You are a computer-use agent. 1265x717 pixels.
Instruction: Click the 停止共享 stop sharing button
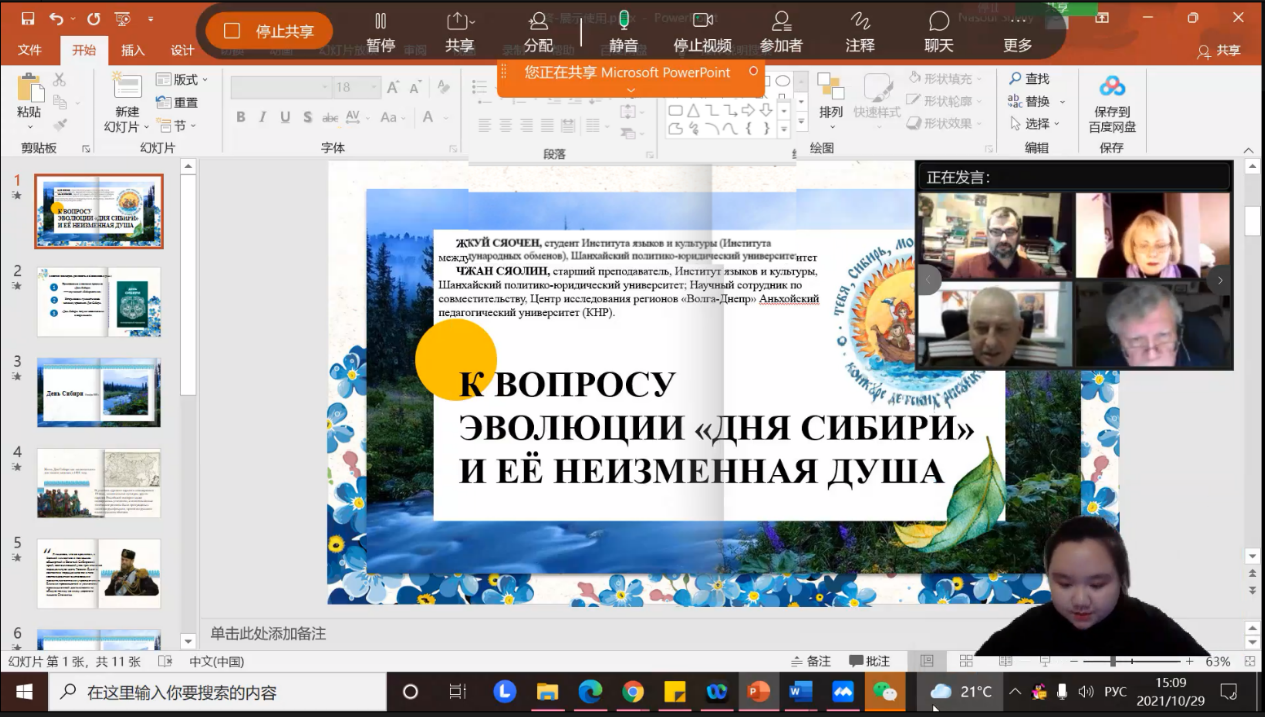point(269,31)
